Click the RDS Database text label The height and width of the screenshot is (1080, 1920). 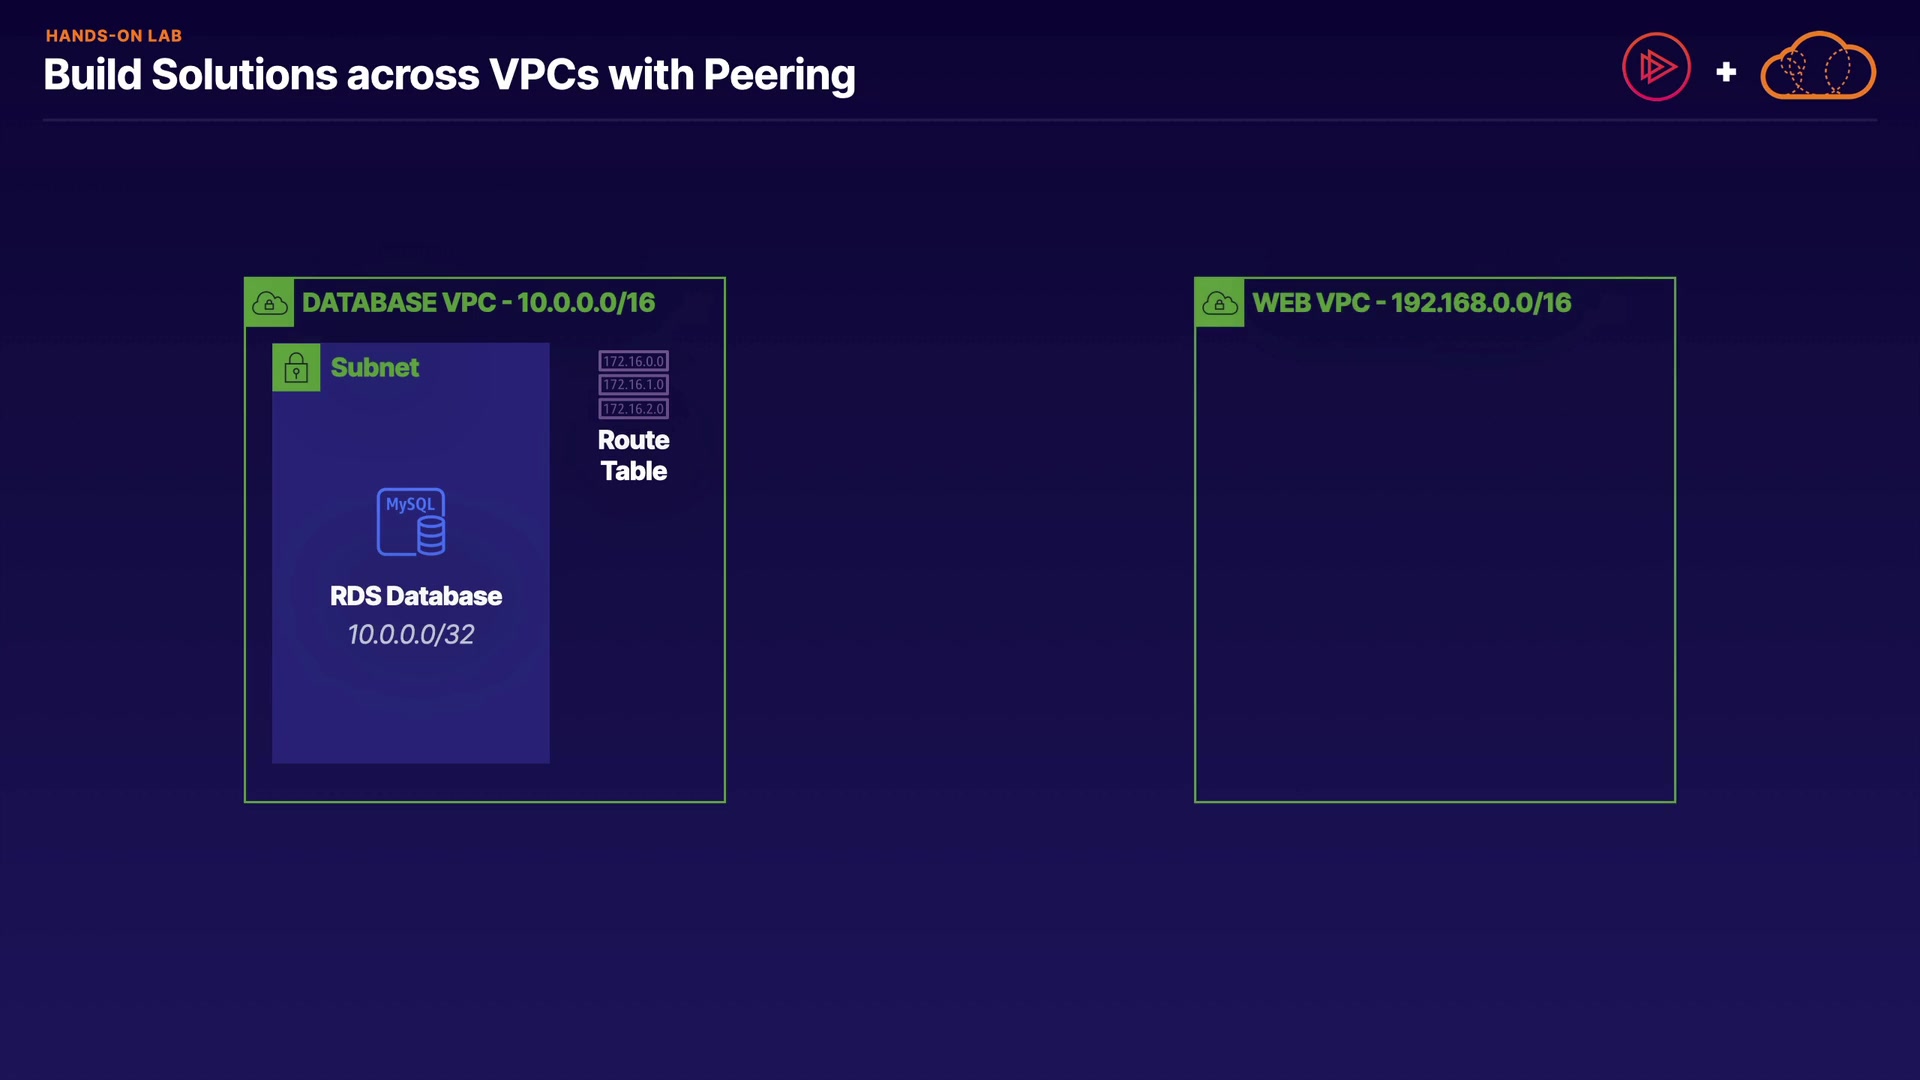pyautogui.click(x=416, y=596)
